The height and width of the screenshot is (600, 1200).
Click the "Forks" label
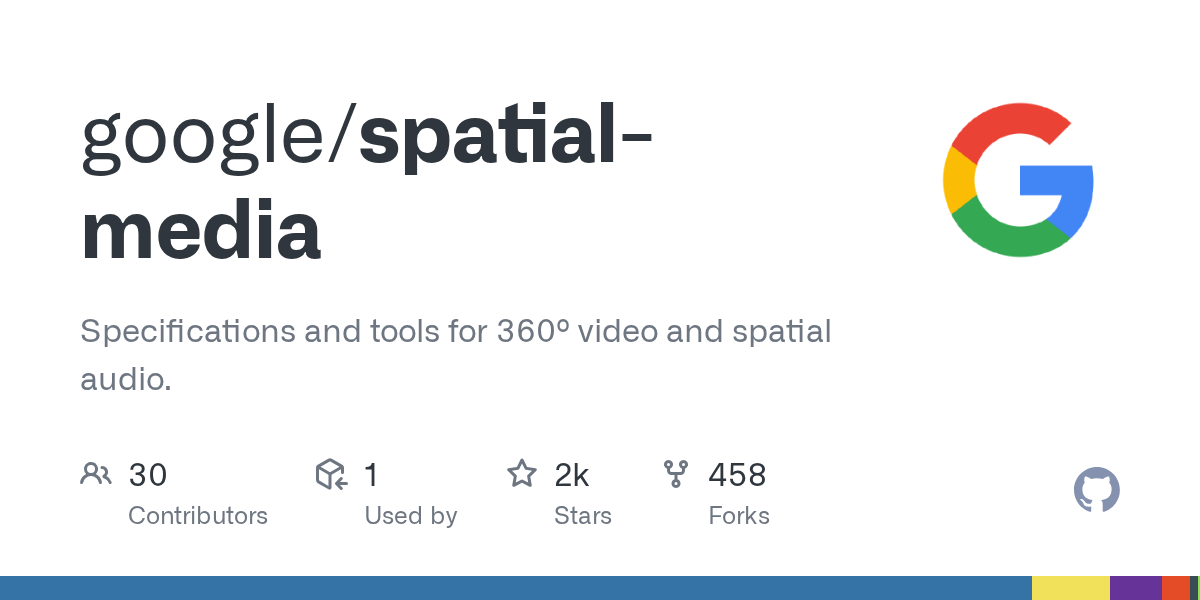point(739,516)
